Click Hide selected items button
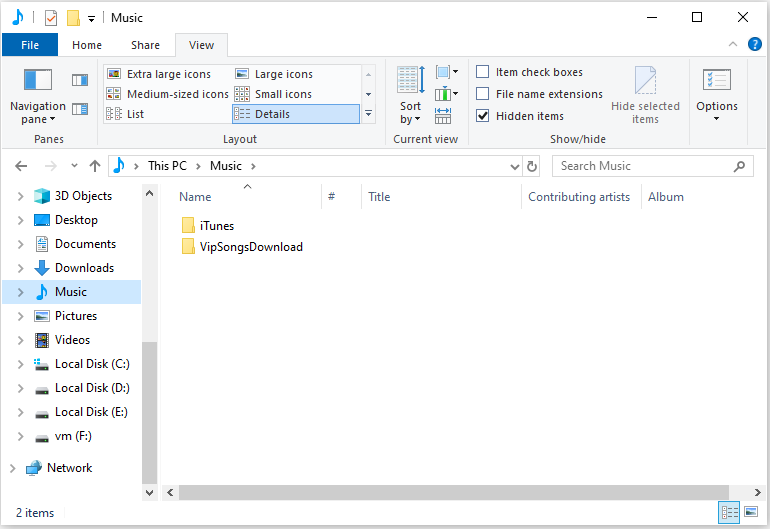Viewport: 770px width, 529px height. coord(645,95)
